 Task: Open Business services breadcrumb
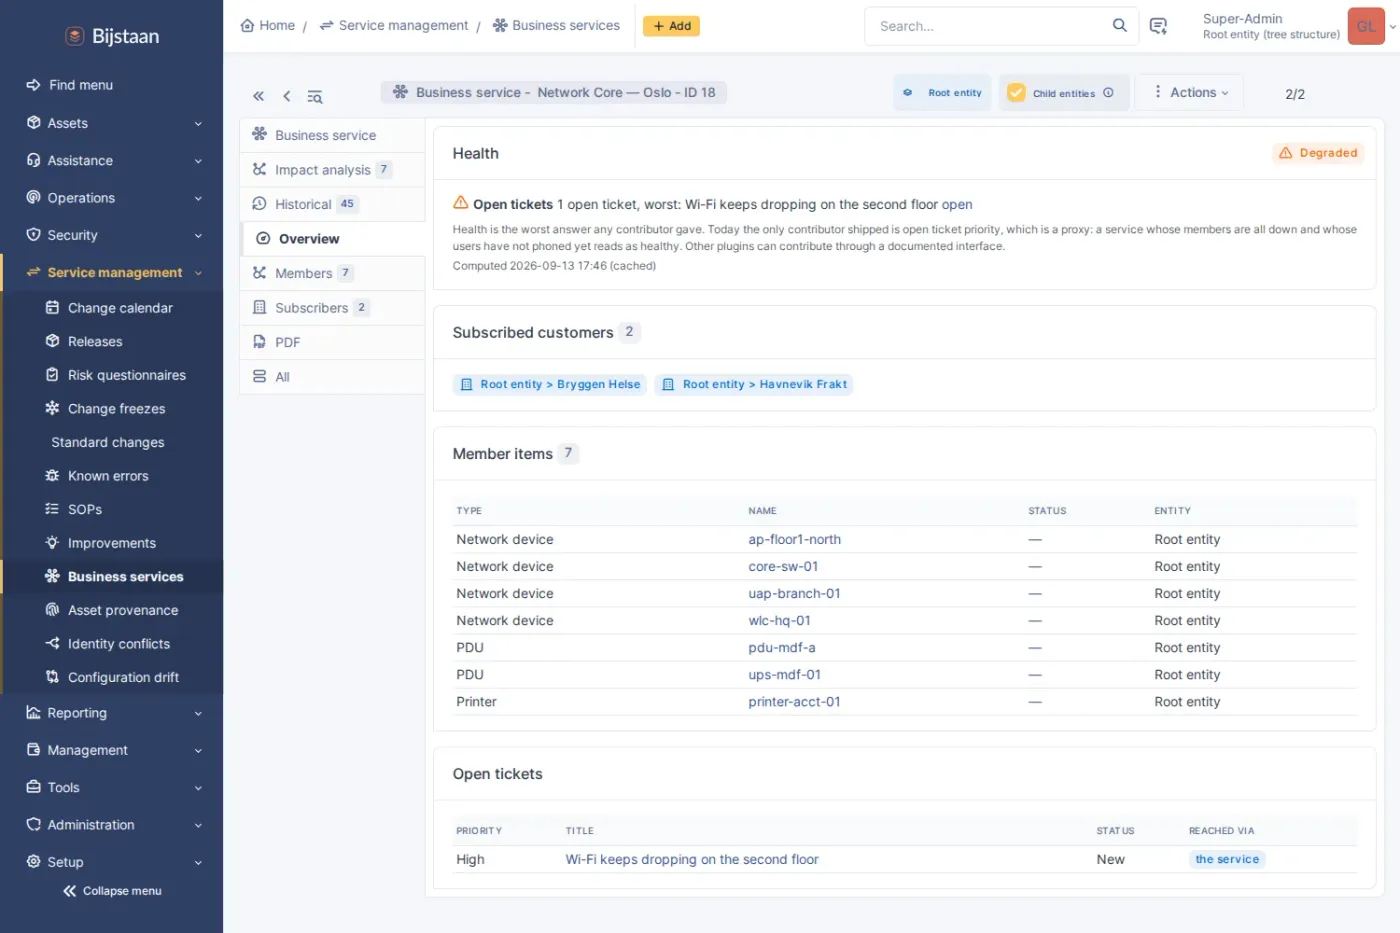[556, 25]
